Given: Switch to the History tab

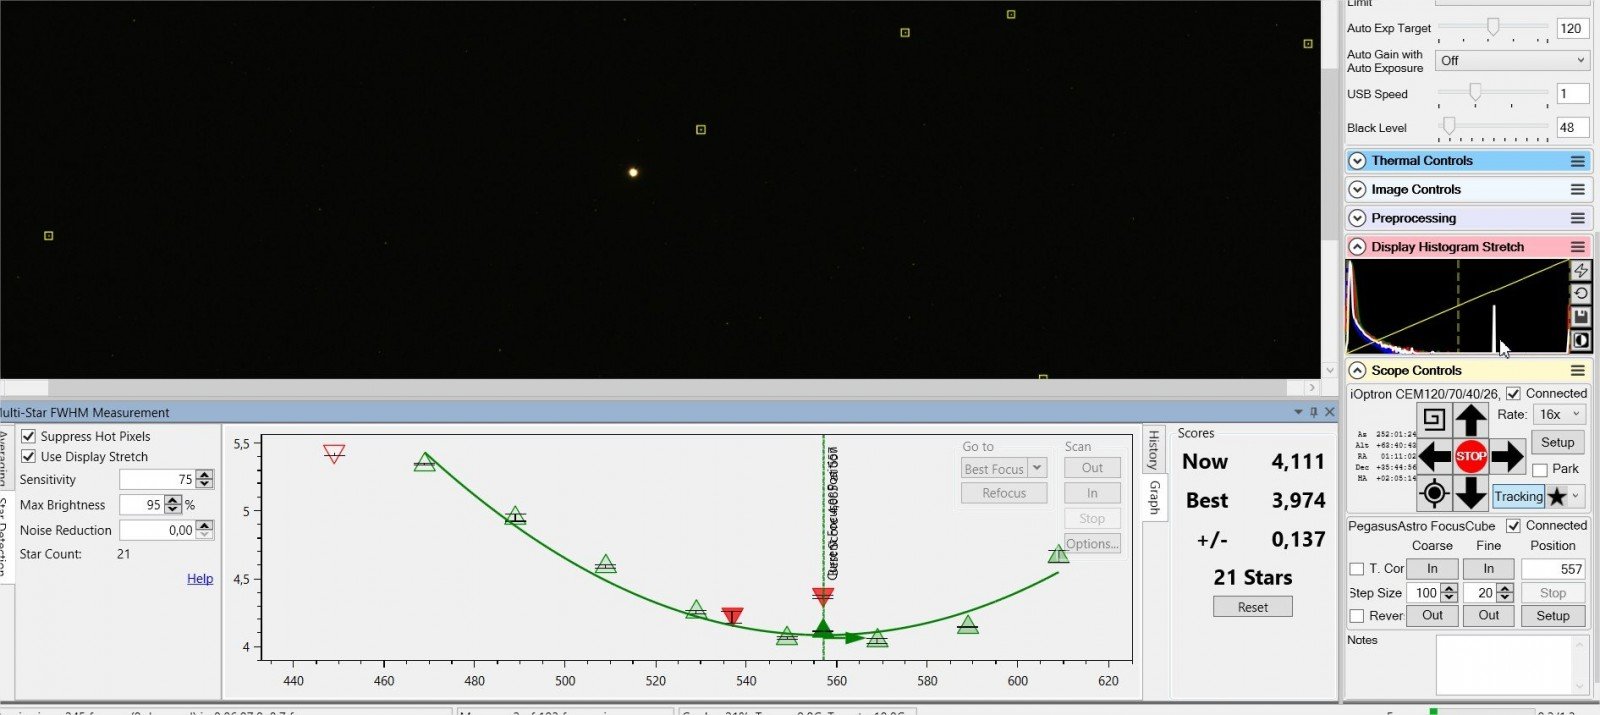Looking at the screenshot, I should click(x=1153, y=450).
